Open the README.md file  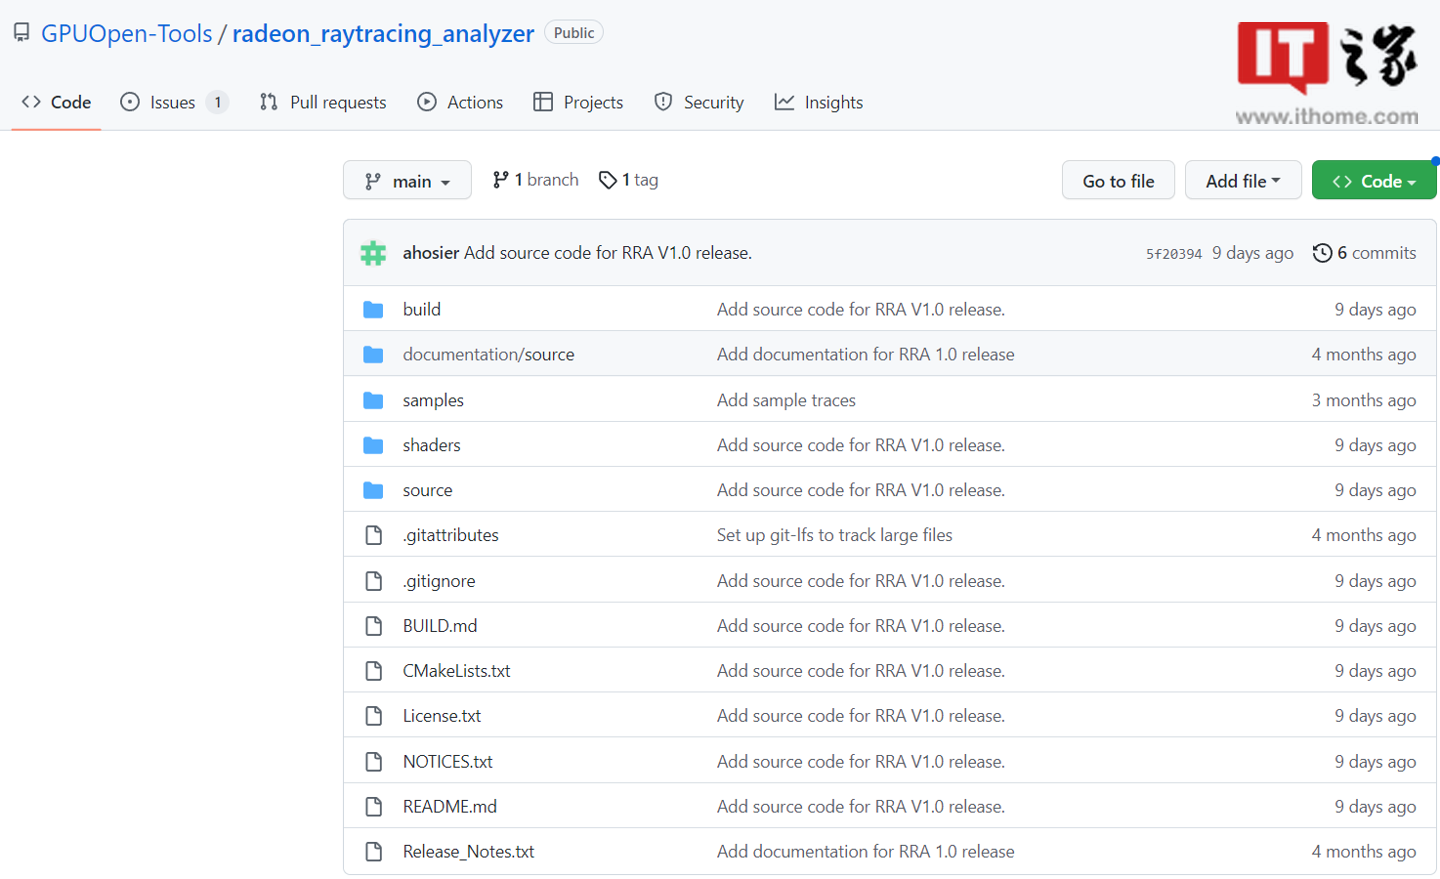pyautogui.click(x=450, y=807)
